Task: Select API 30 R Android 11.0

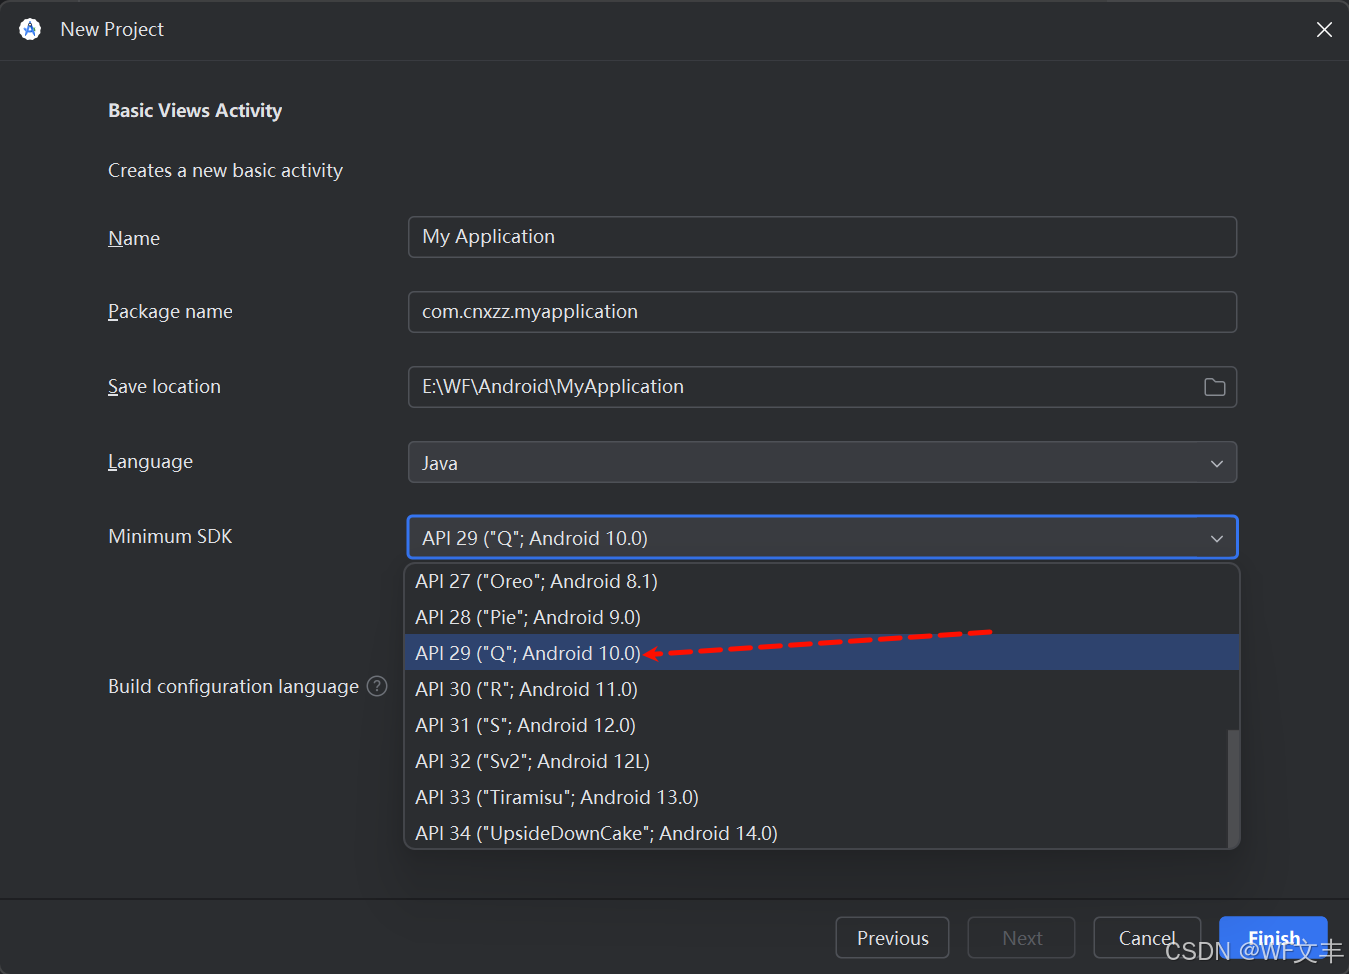Action: (x=526, y=689)
